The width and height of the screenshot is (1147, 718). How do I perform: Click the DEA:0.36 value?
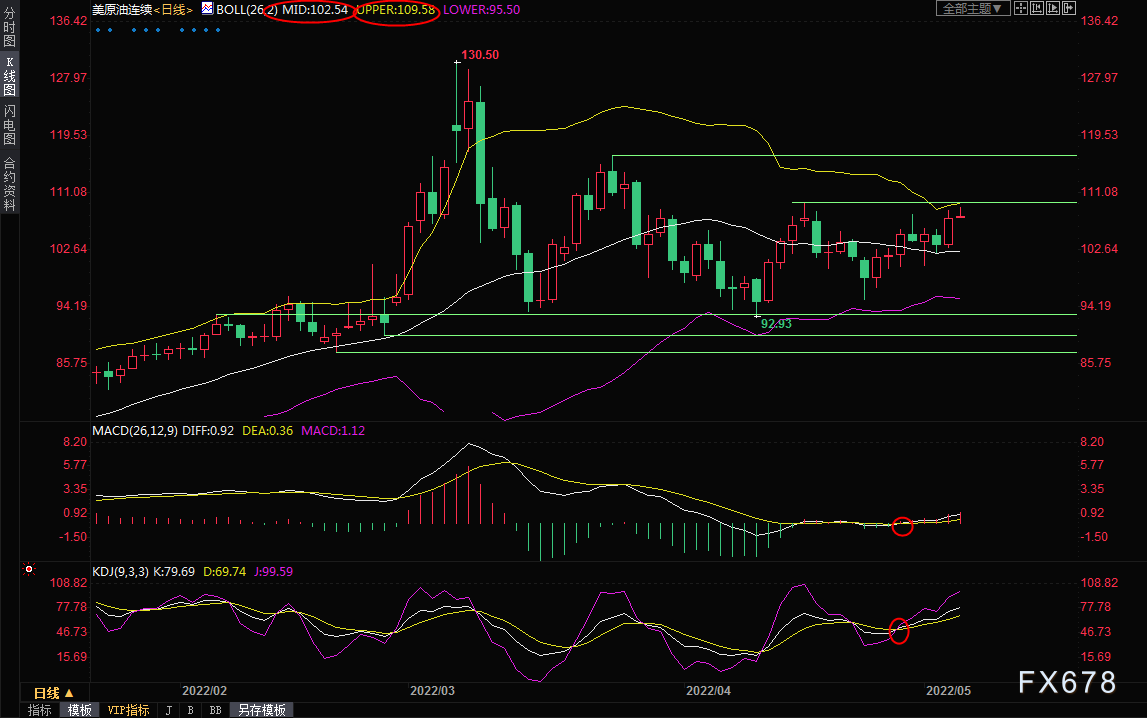tap(267, 431)
